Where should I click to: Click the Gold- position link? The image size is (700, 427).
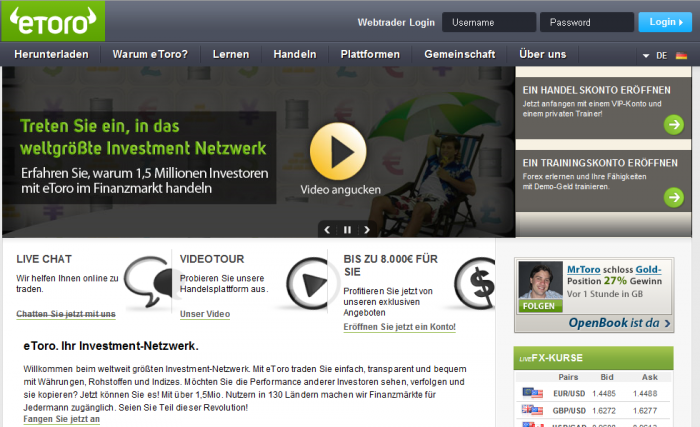[x=648, y=269]
